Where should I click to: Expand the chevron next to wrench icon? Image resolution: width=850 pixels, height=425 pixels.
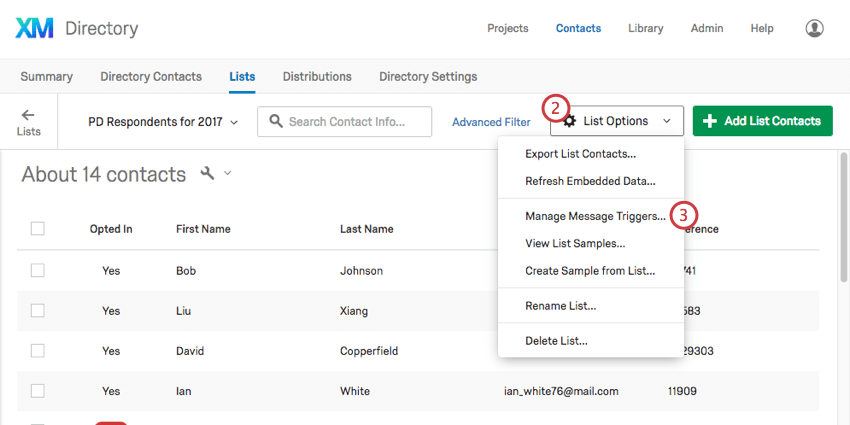[228, 174]
